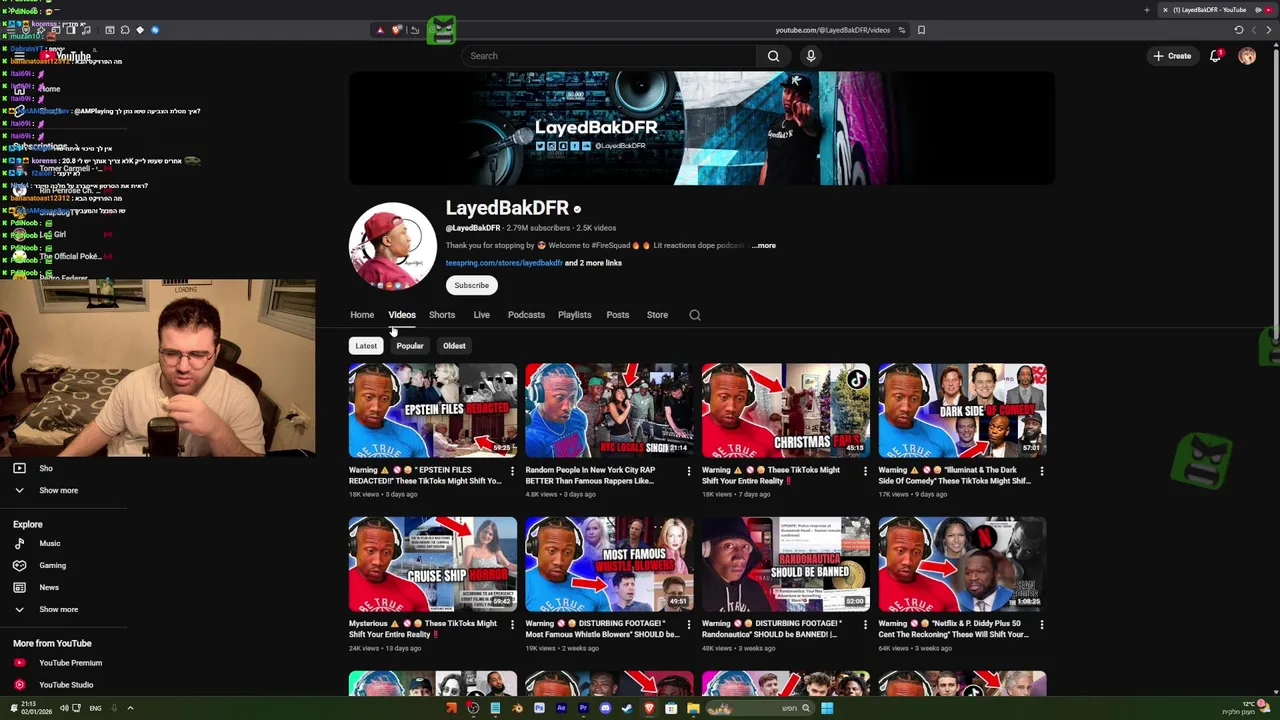
Task: Click the Create button
Action: pos(1172,56)
